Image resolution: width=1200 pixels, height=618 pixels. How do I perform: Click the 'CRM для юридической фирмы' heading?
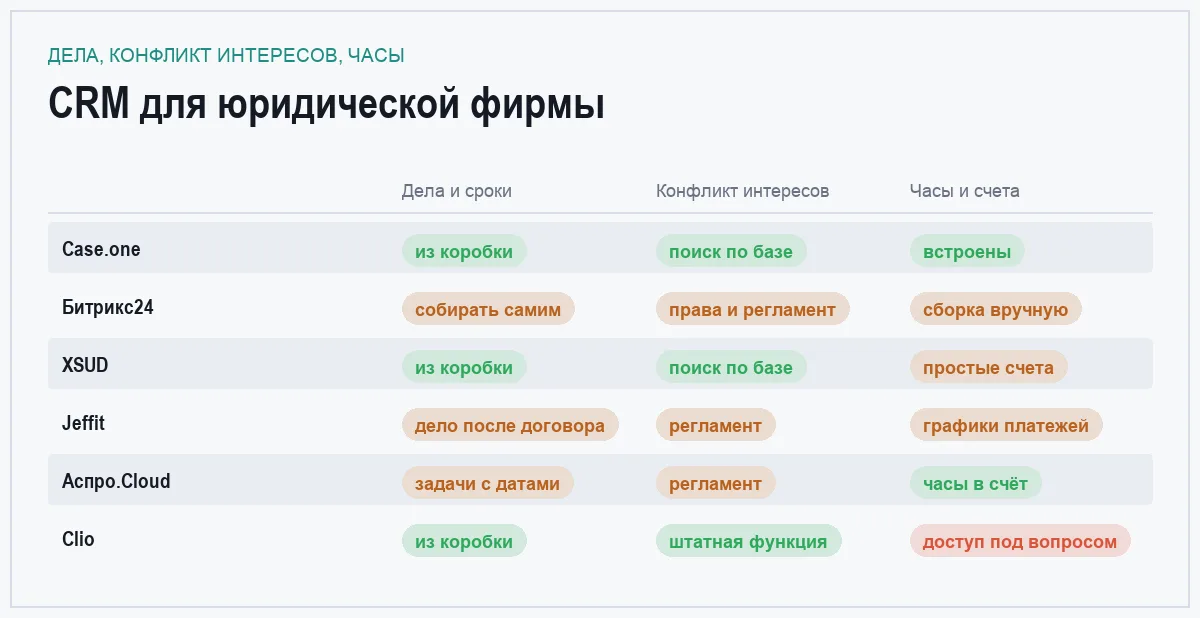(x=326, y=104)
